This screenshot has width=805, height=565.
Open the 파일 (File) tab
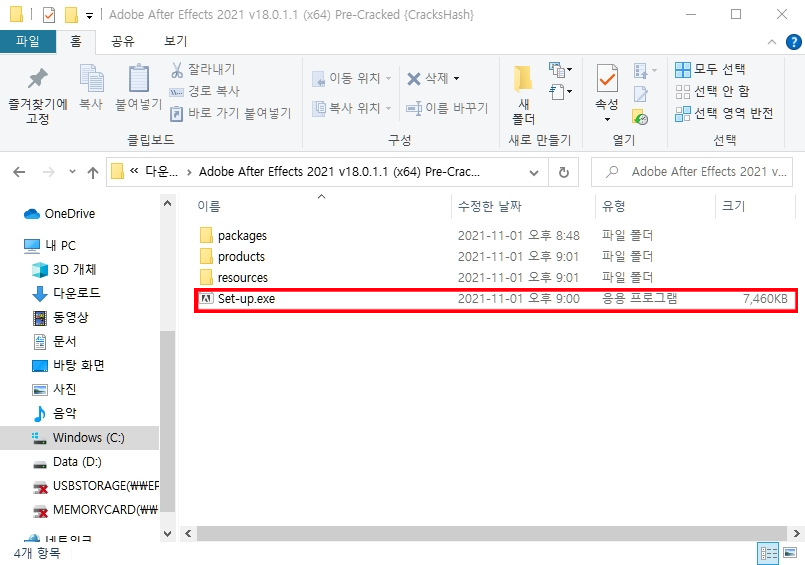pyautogui.click(x=28, y=41)
